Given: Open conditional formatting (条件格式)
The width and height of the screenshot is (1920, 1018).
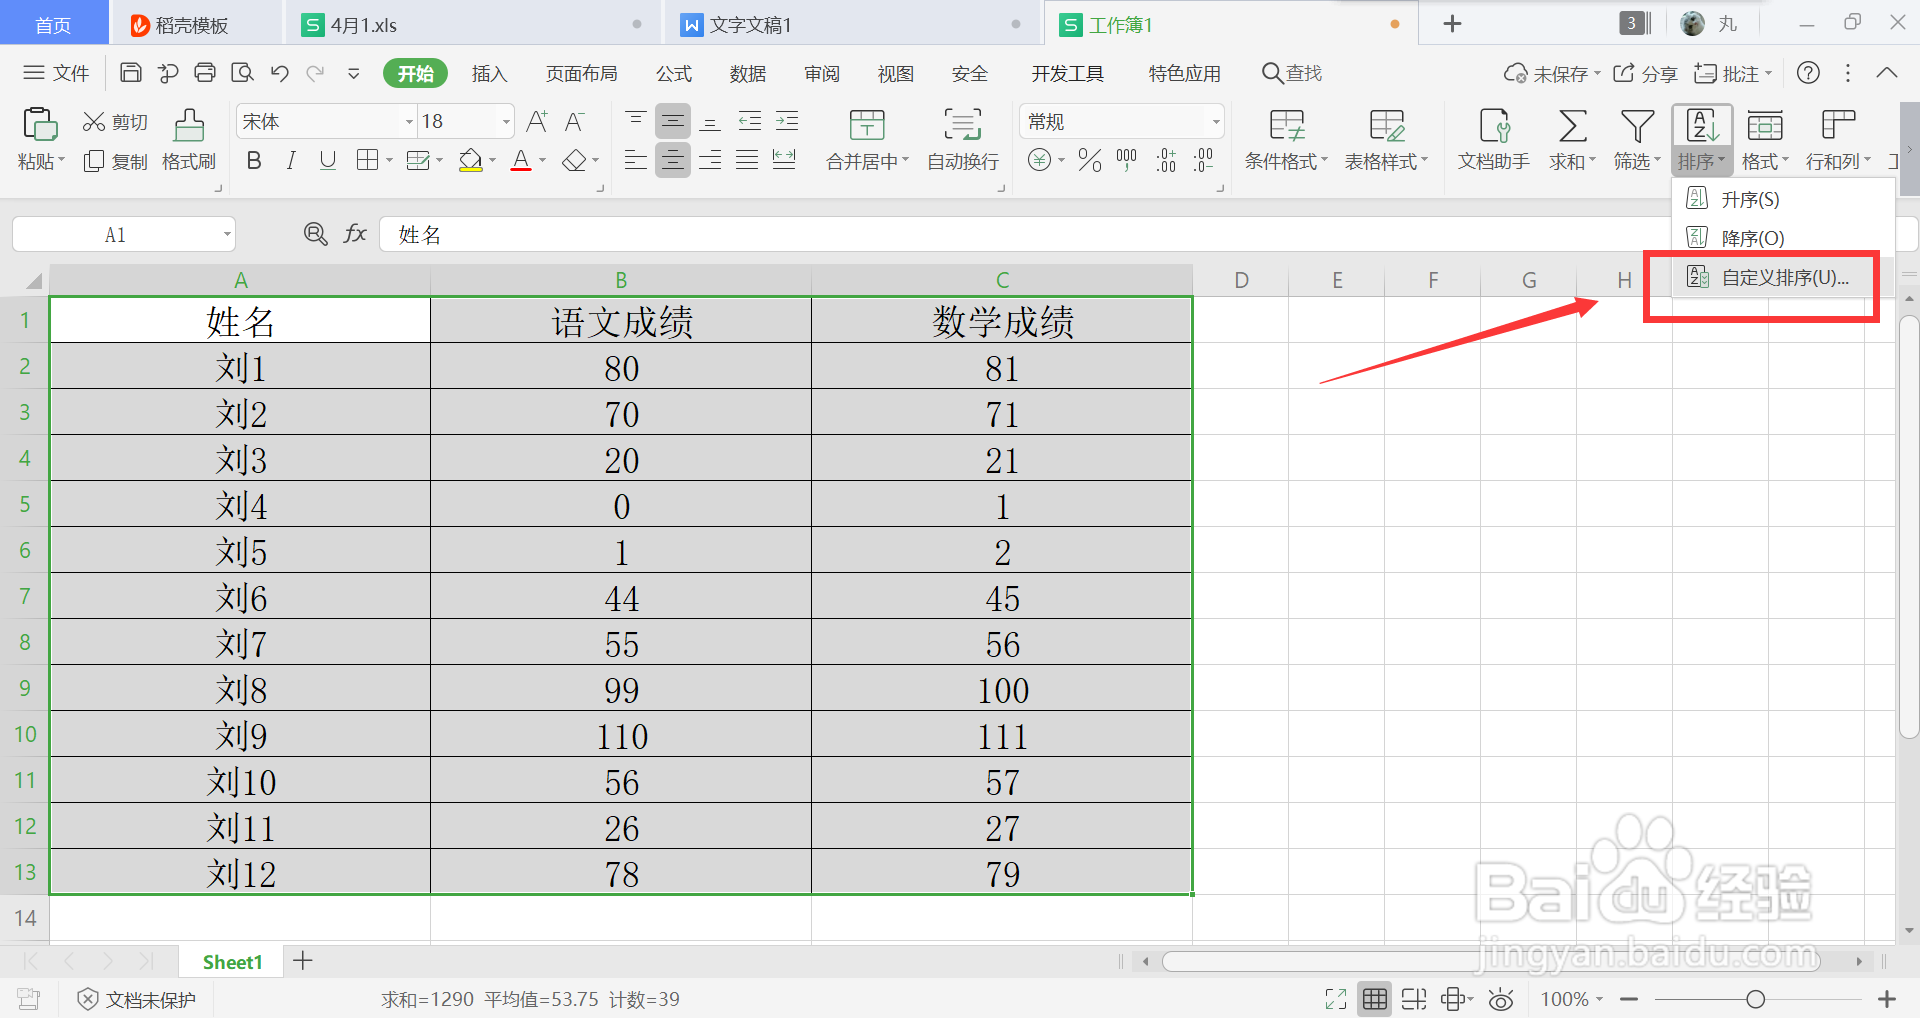Looking at the screenshot, I should (x=1285, y=140).
